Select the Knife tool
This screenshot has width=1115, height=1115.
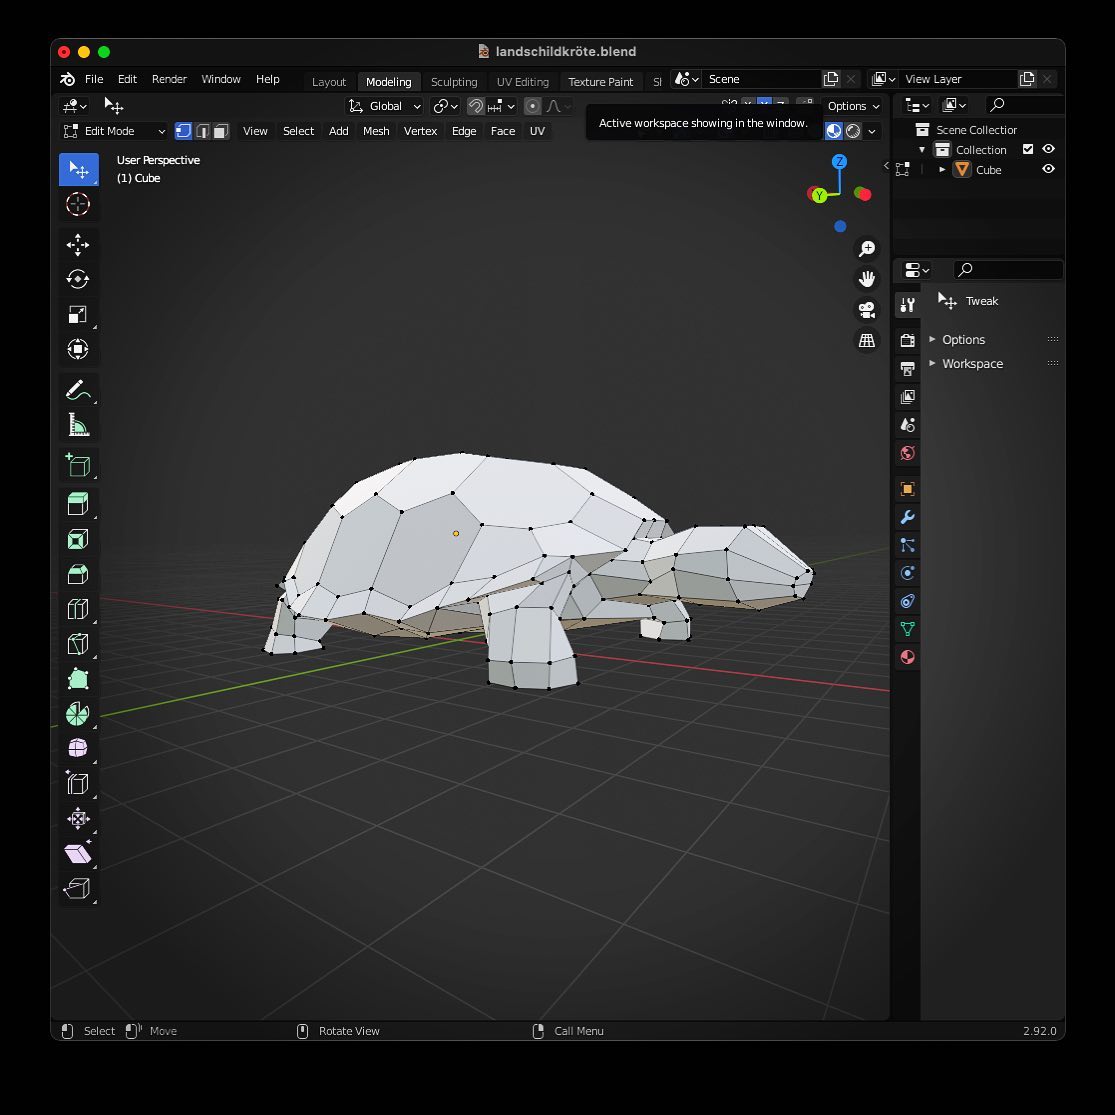[x=78, y=644]
